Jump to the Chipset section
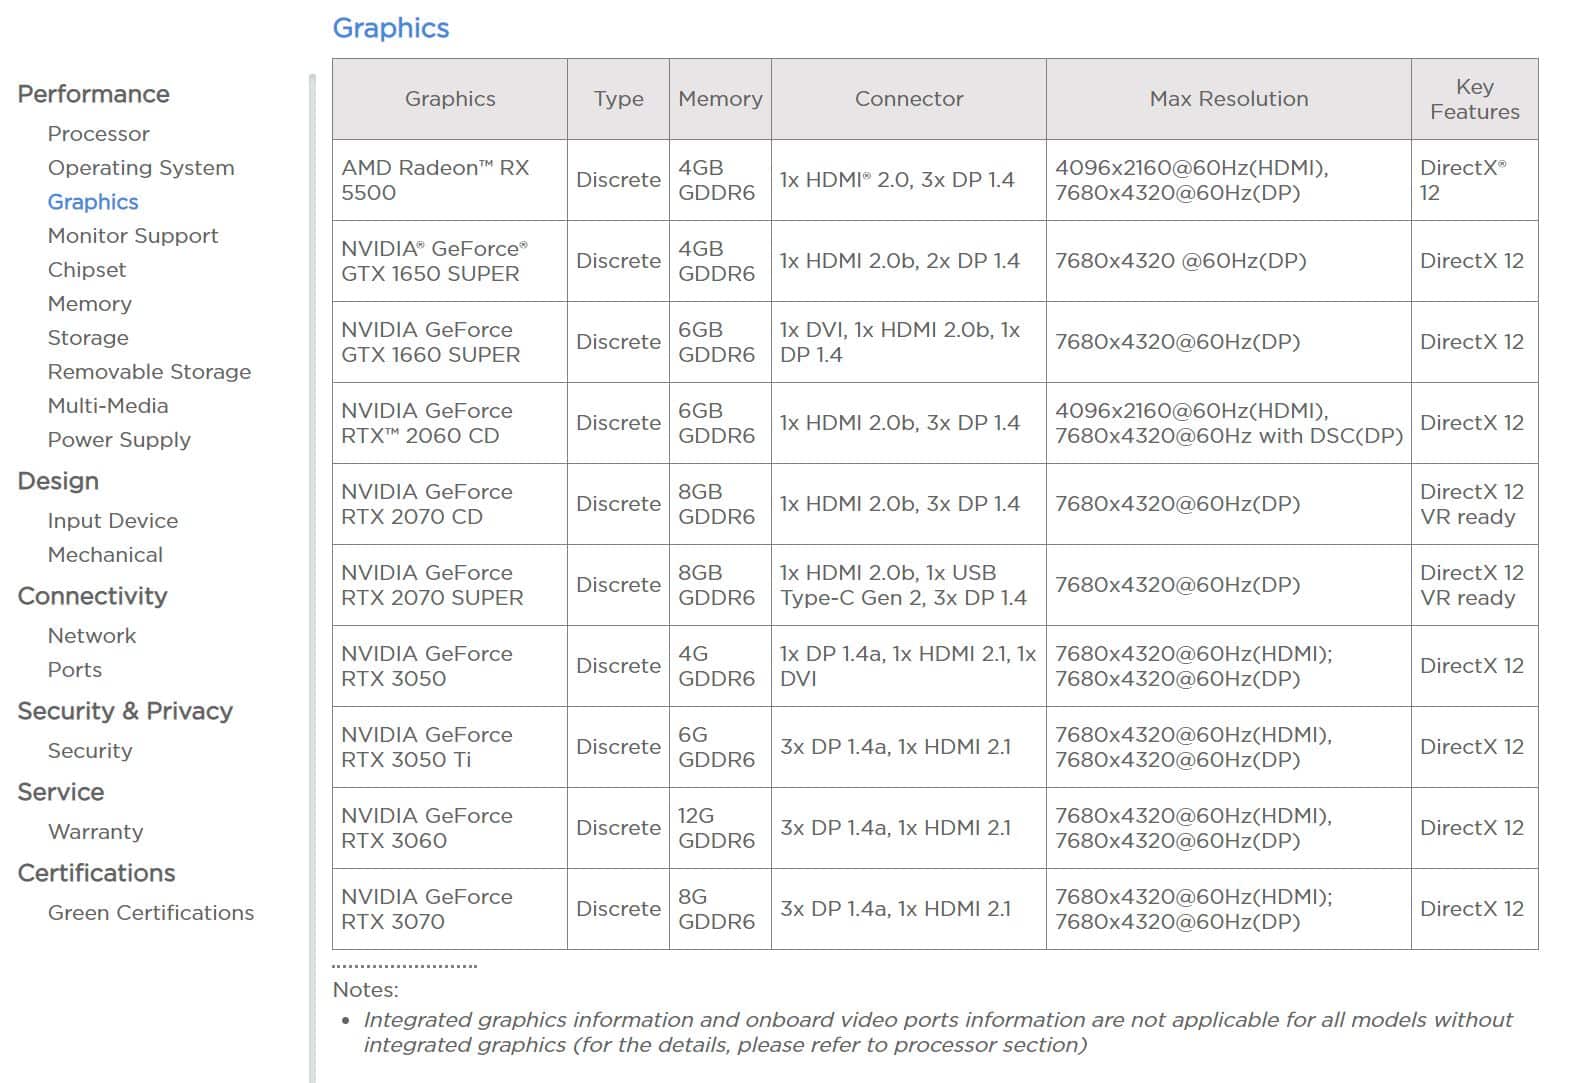Viewport: 1596px width, 1083px height. tap(87, 270)
